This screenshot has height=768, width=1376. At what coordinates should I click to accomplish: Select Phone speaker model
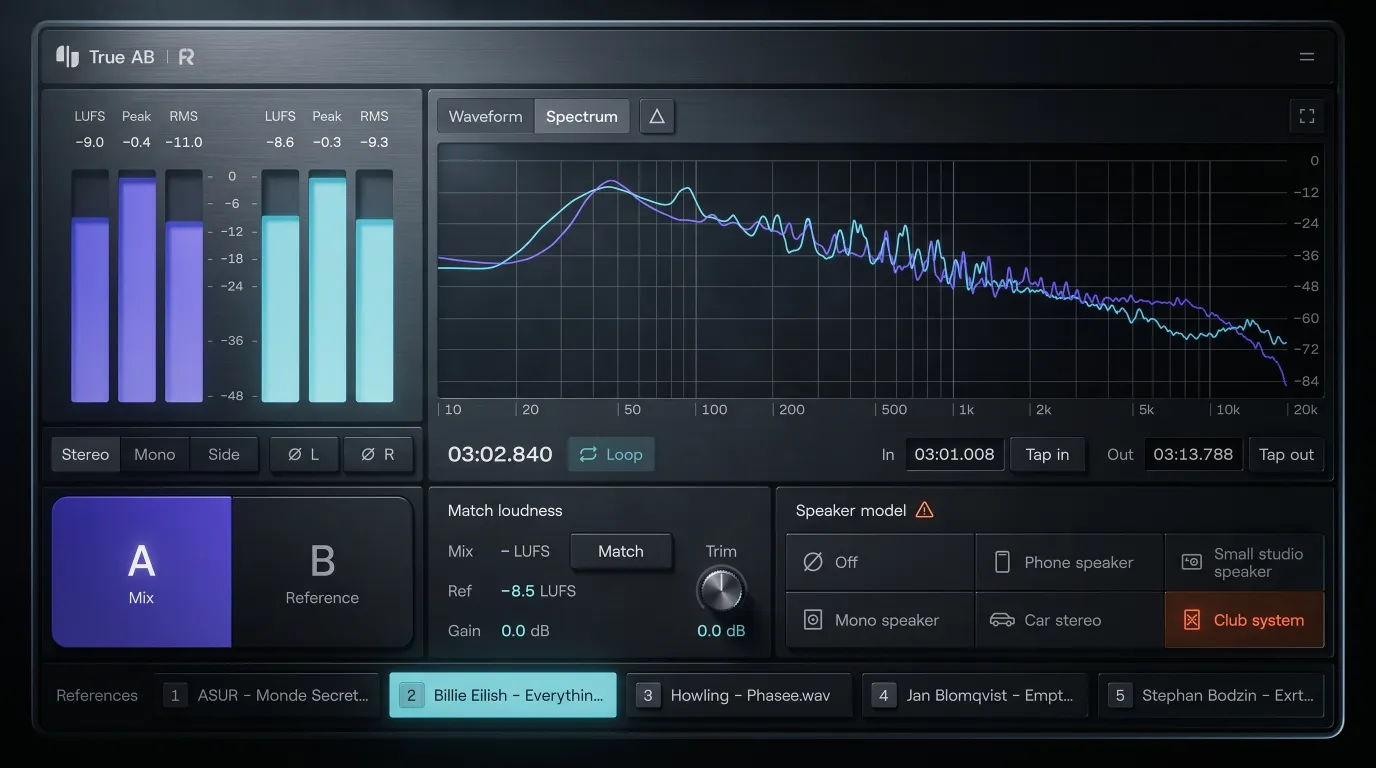1069,562
